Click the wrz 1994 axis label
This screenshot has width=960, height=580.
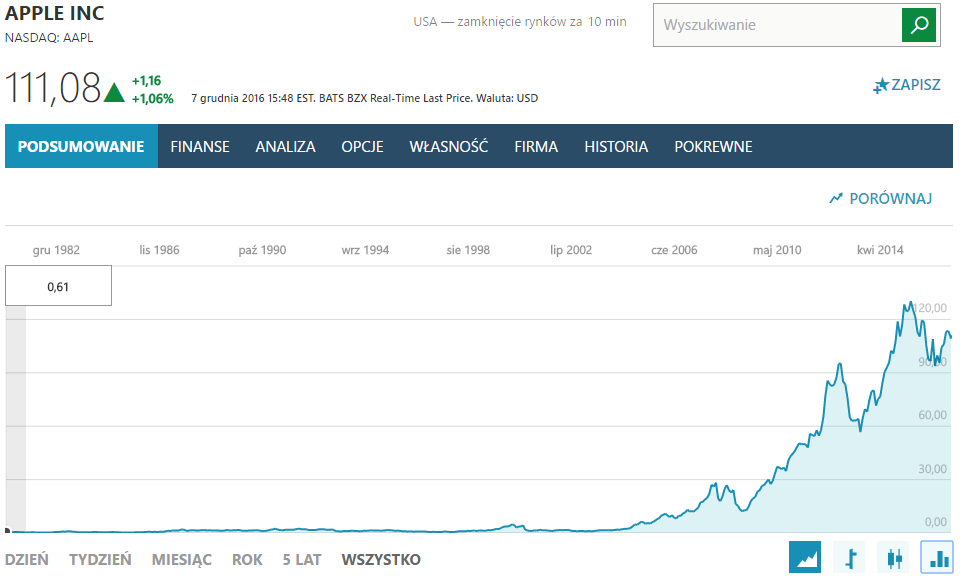[x=365, y=250]
